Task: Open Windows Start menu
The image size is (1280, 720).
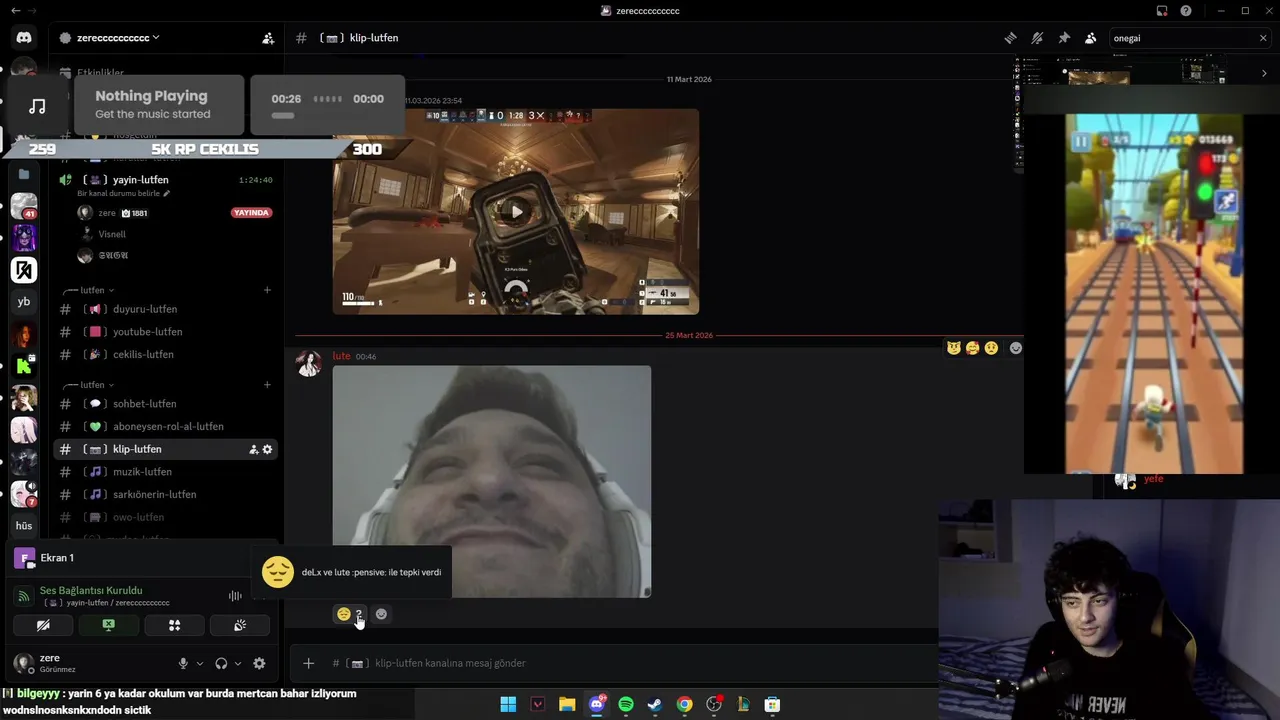Action: (508, 704)
